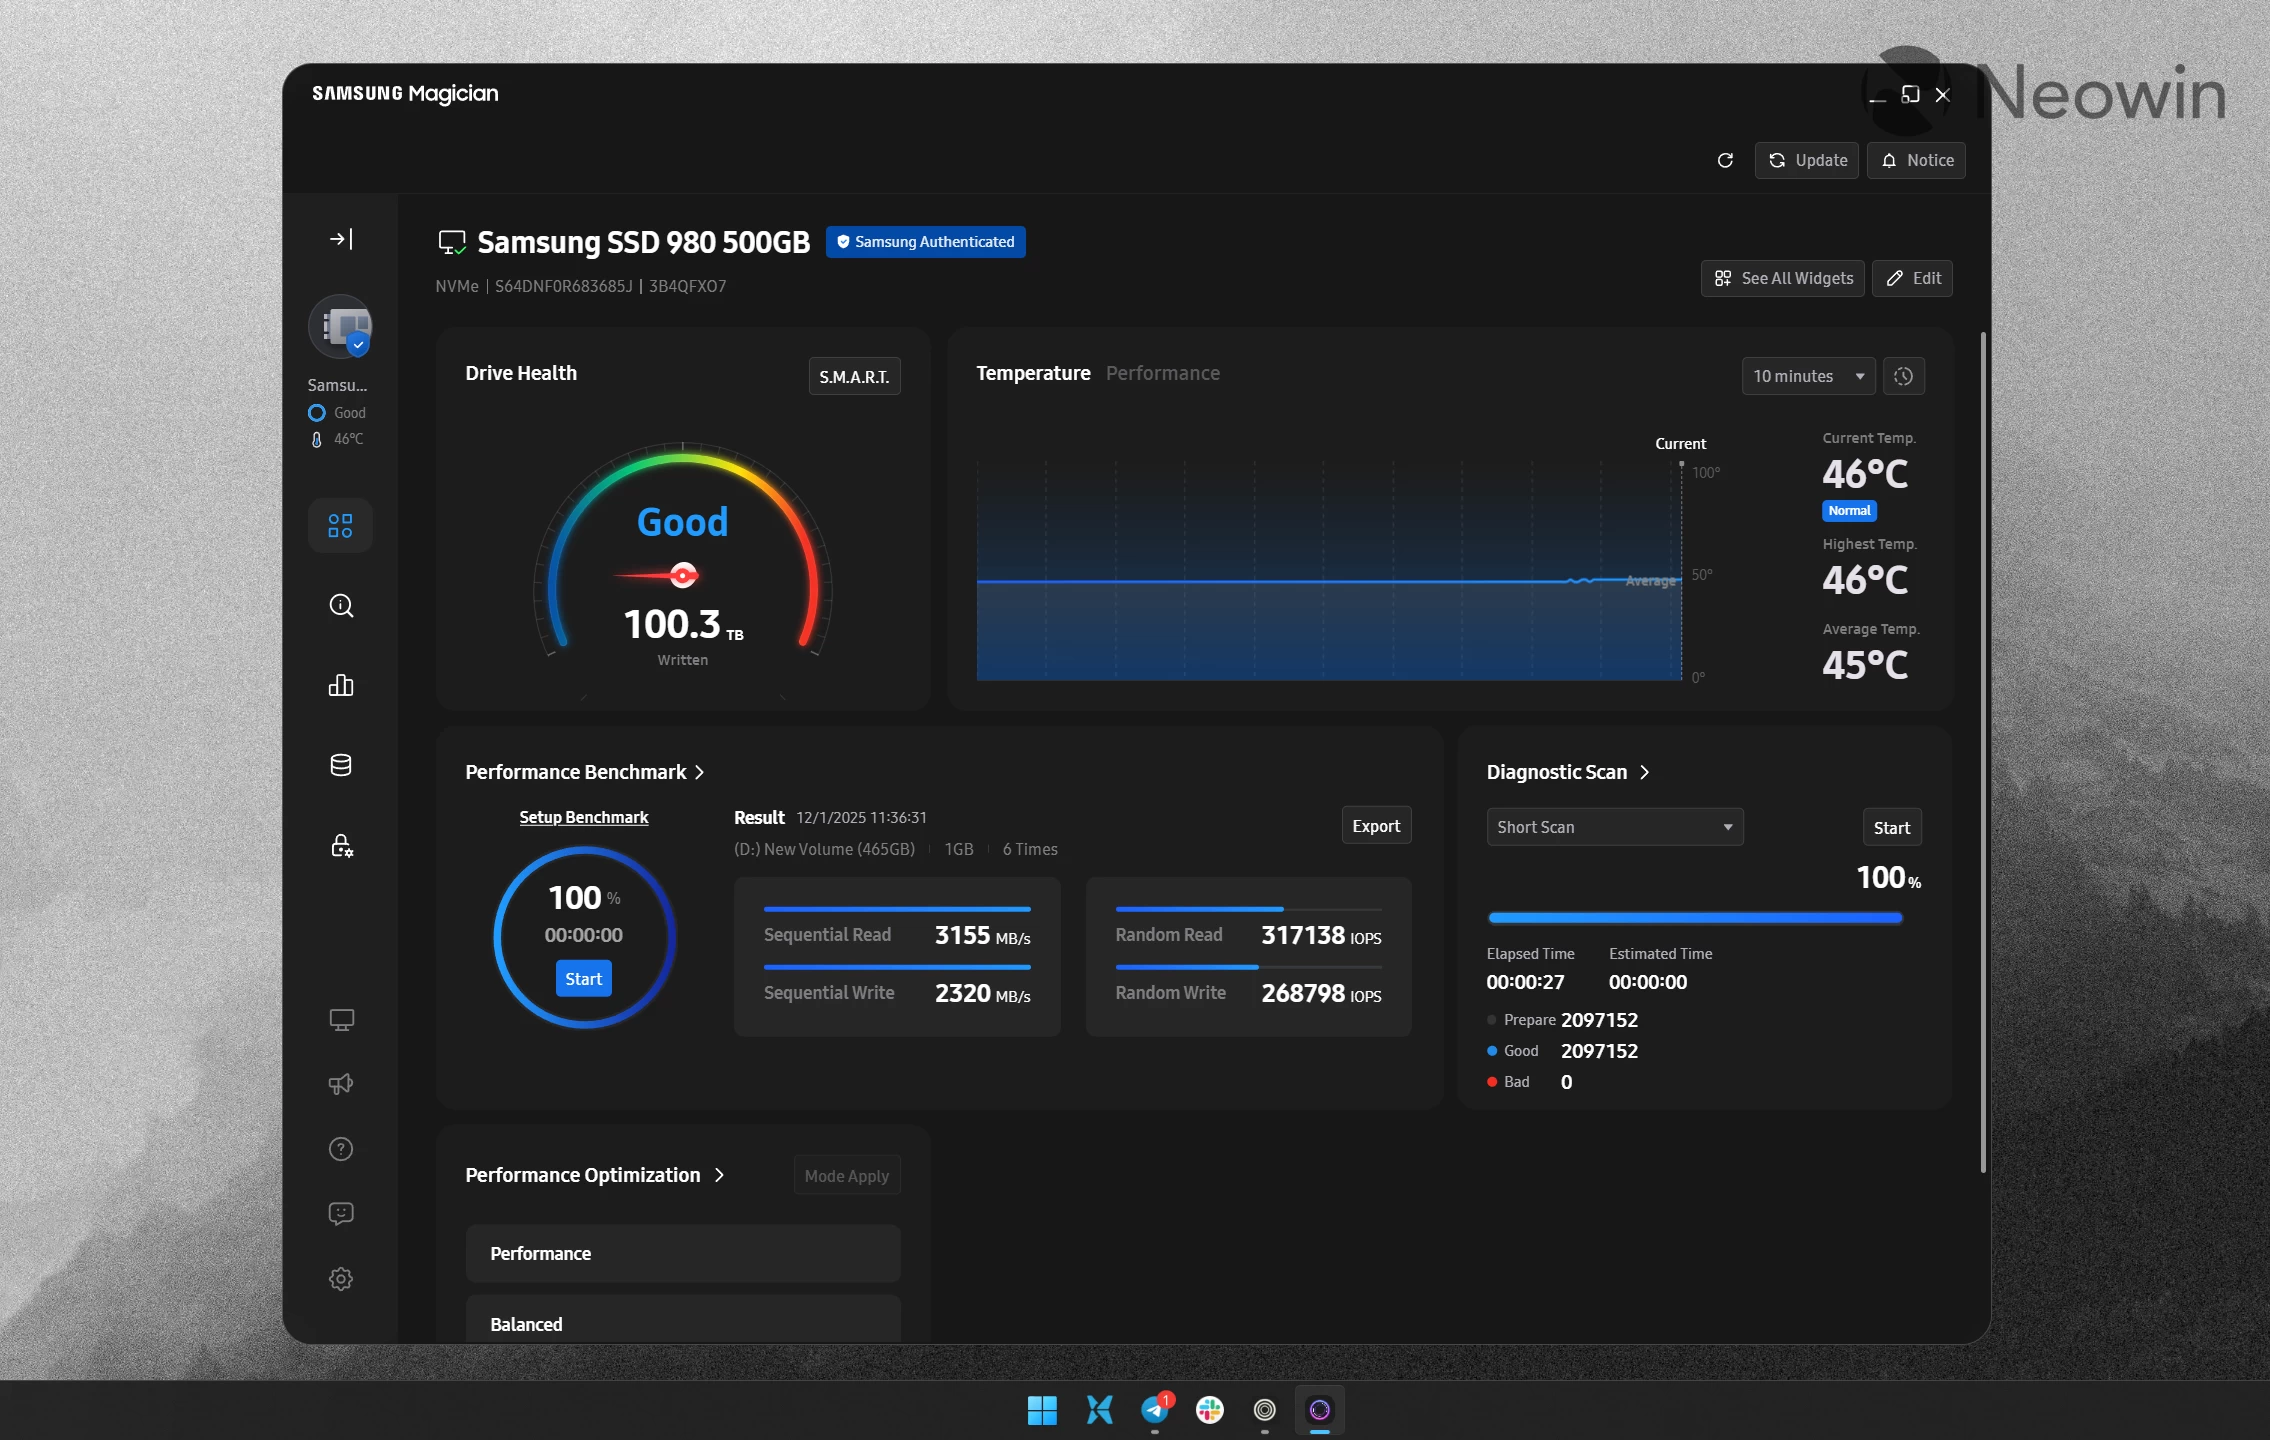Open the S.M.A.R.T. details button
Viewport: 2270px width, 1440px height.
(x=854, y=376)
